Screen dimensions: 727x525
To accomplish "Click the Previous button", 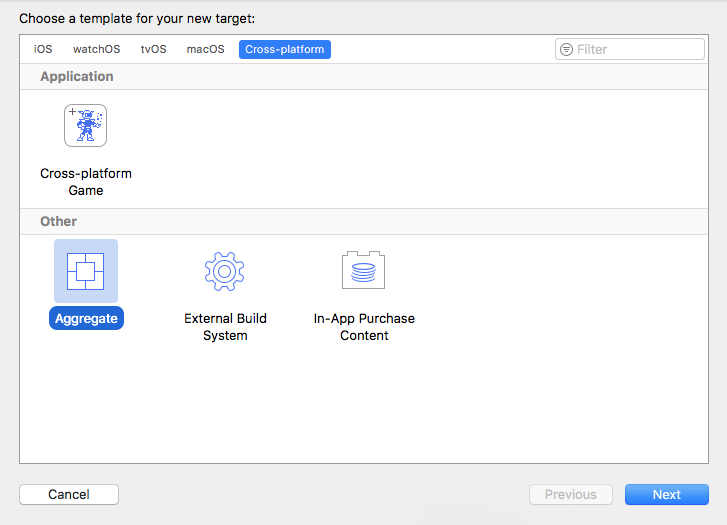I will pos(570,494).
